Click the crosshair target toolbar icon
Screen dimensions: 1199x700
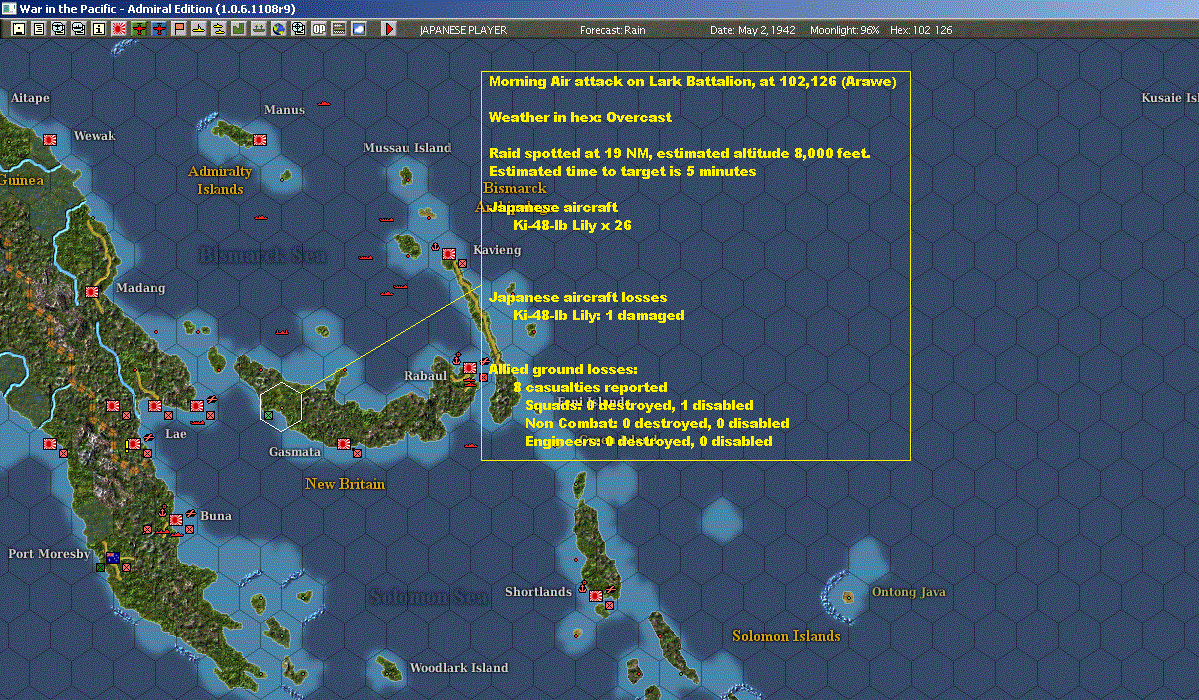tap(298, 29)
